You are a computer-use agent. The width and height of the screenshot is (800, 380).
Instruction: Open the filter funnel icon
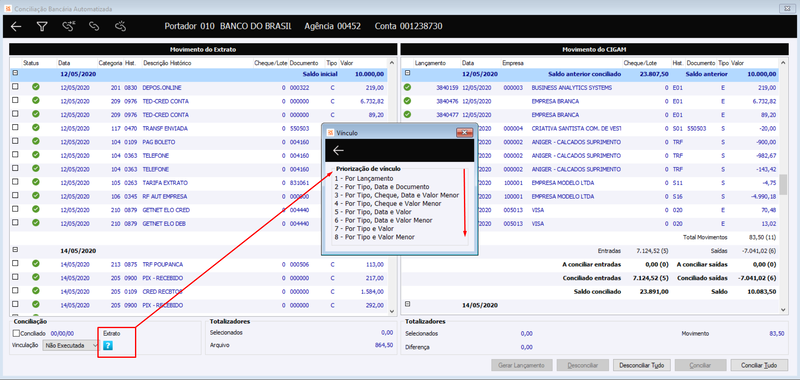pyautogui.click(x=42, y=27)
